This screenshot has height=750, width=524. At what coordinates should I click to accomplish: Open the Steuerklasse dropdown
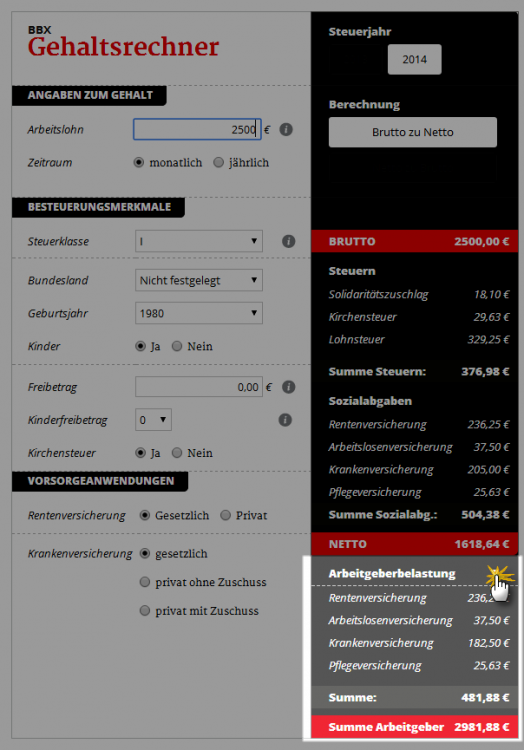(x=199, y=241)
